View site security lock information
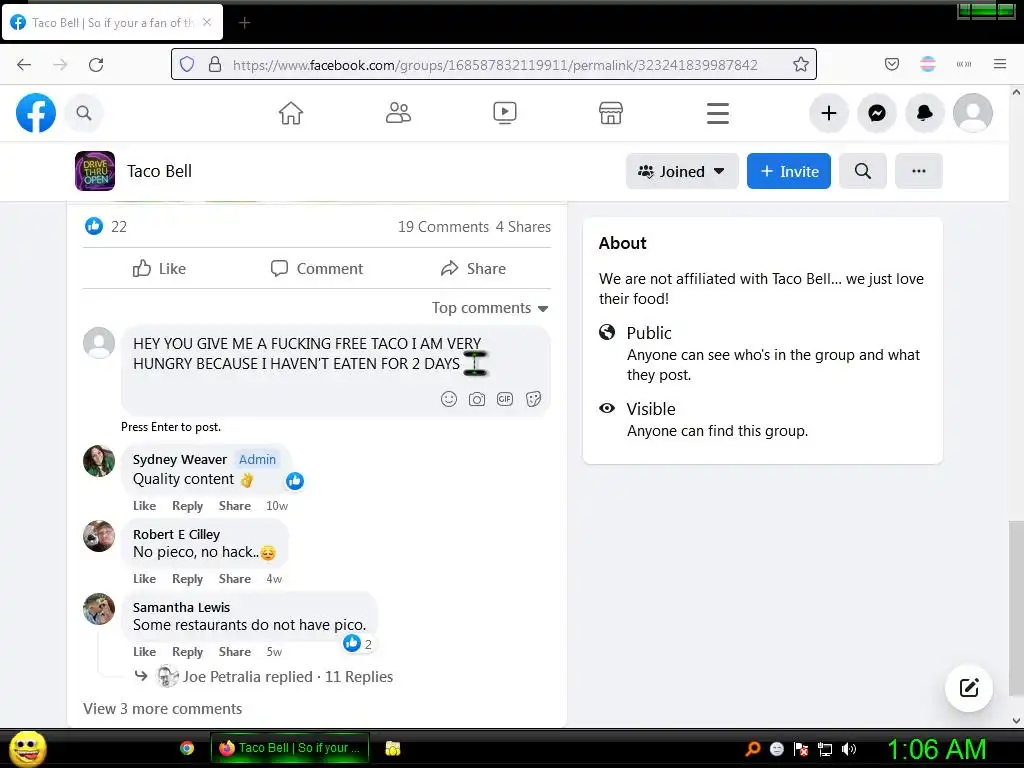This screenshot has width=1024, height=768. (214, 64)
